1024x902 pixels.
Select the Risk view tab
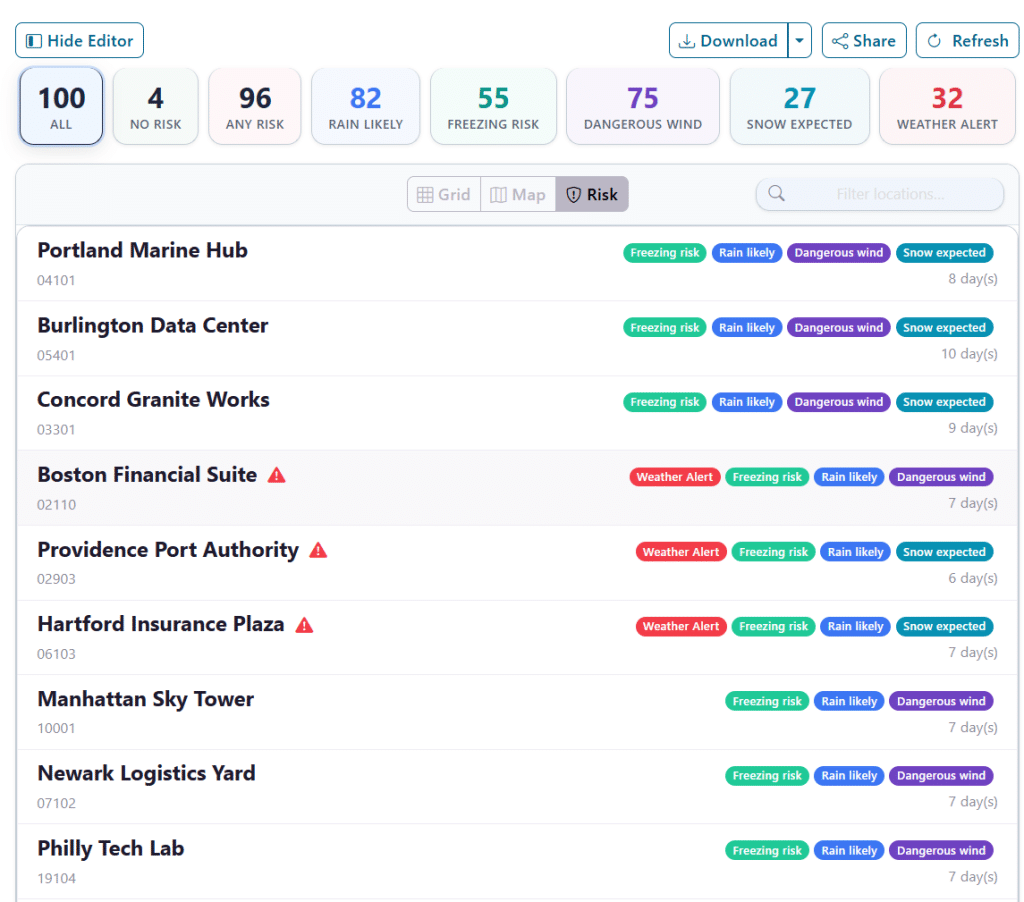coord(592,195)
